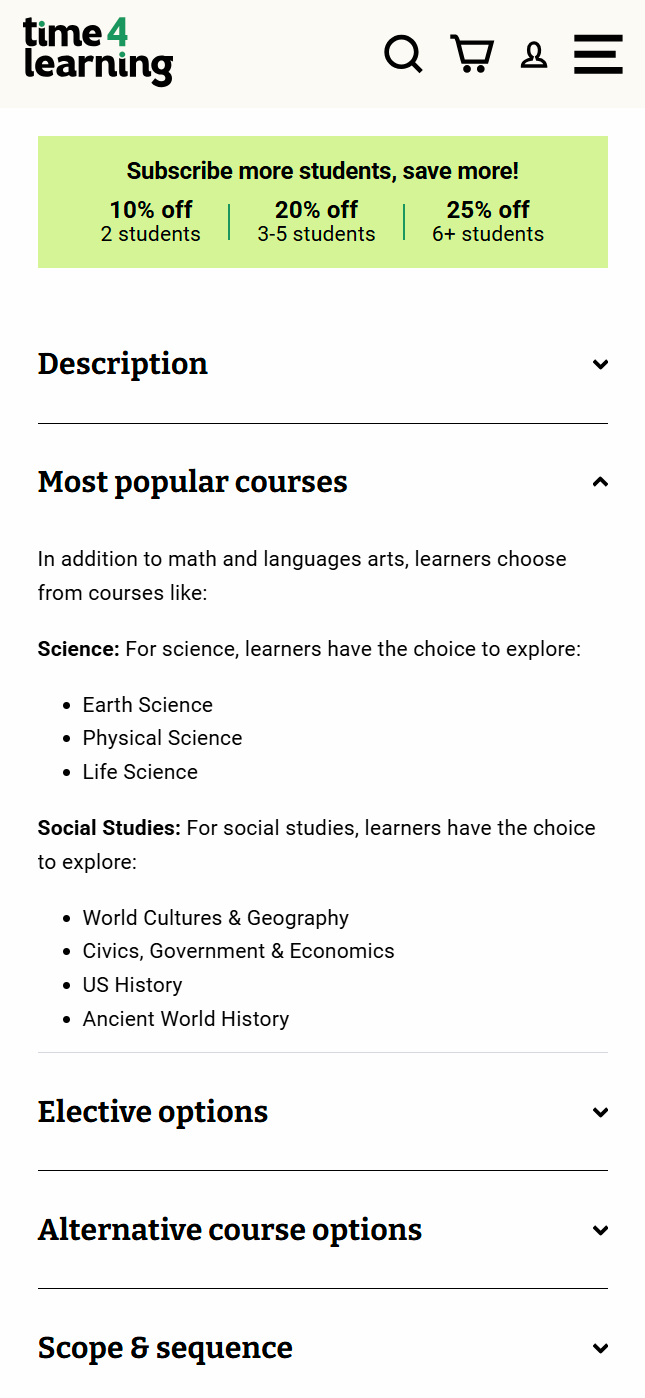Select the Elective options heading
Image resolution: width=645 pixels, height=1398 pixels.
click(x=153, y=1112)
